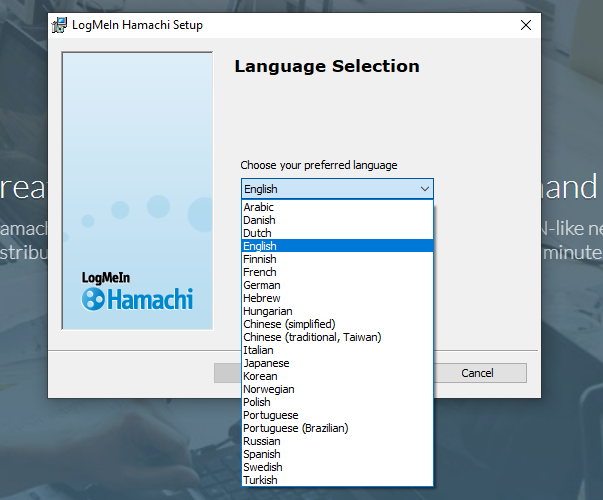Click the LogMeIn Hamachi logo banner
The width and height of the screenshot is (603, 500).
pos(137,191)
